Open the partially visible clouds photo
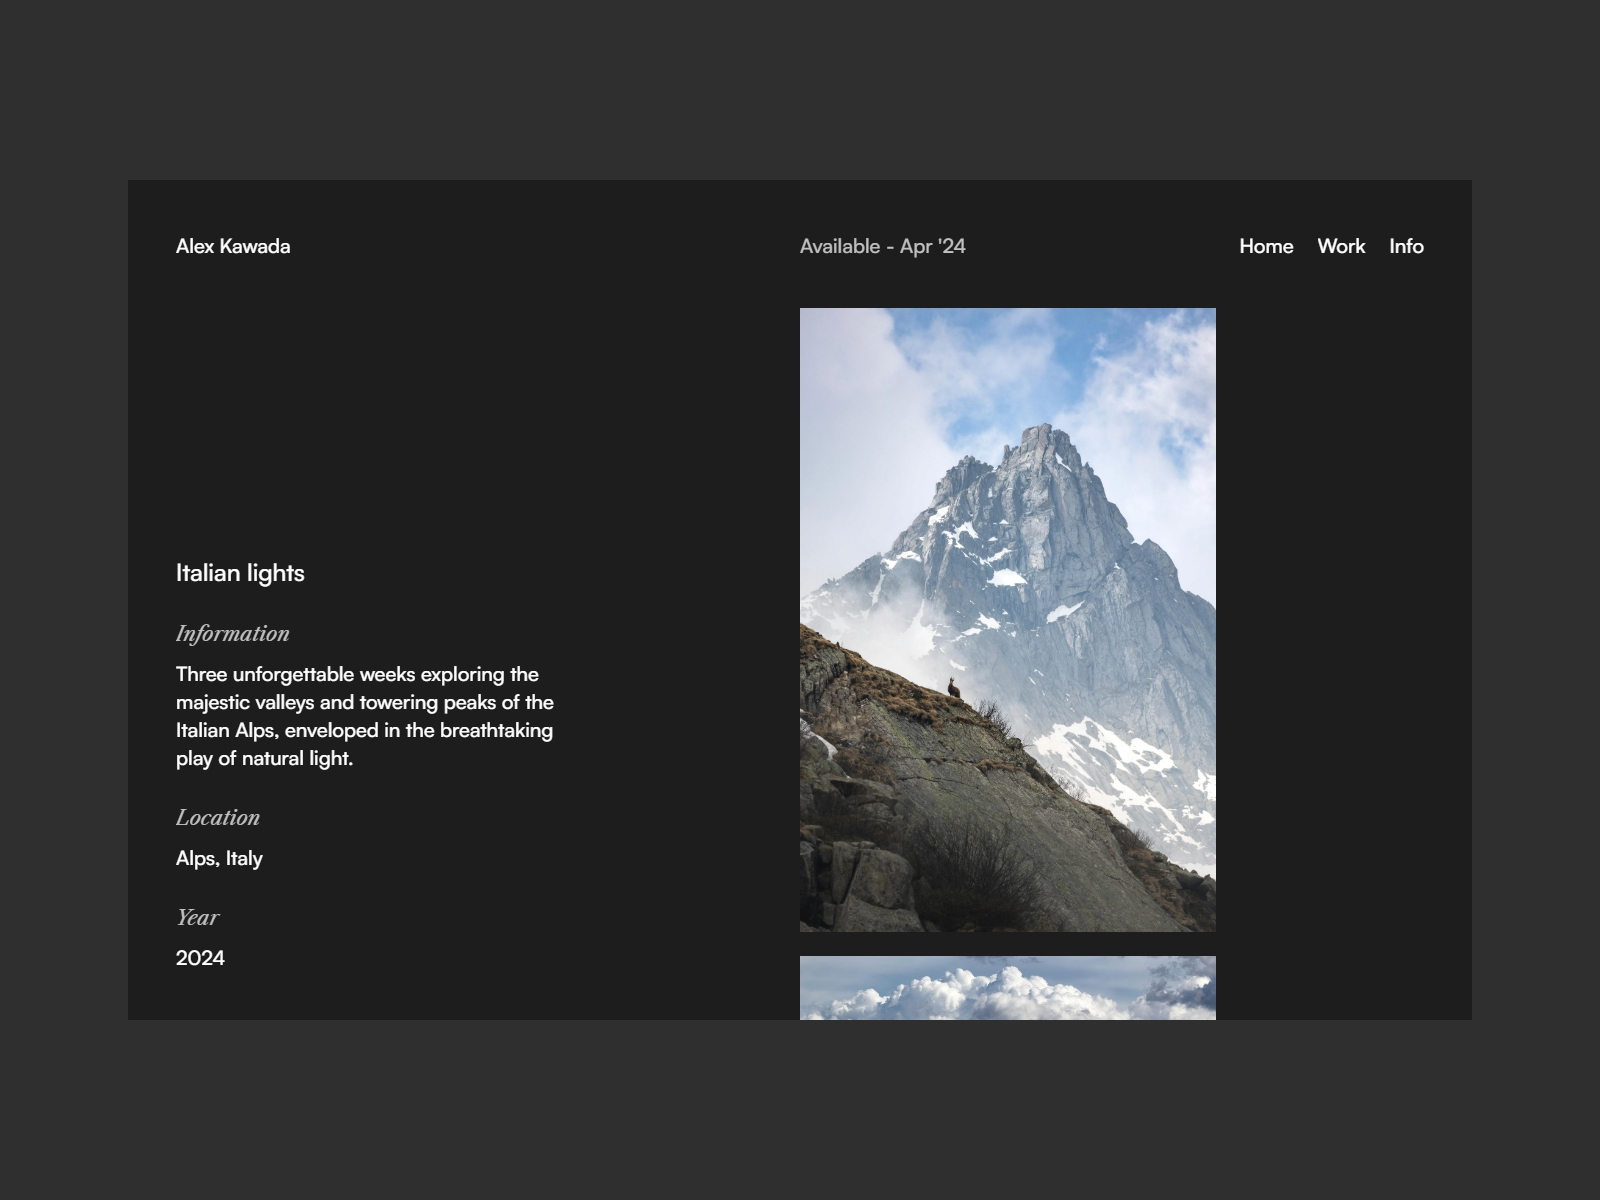 coord(1008,988)
